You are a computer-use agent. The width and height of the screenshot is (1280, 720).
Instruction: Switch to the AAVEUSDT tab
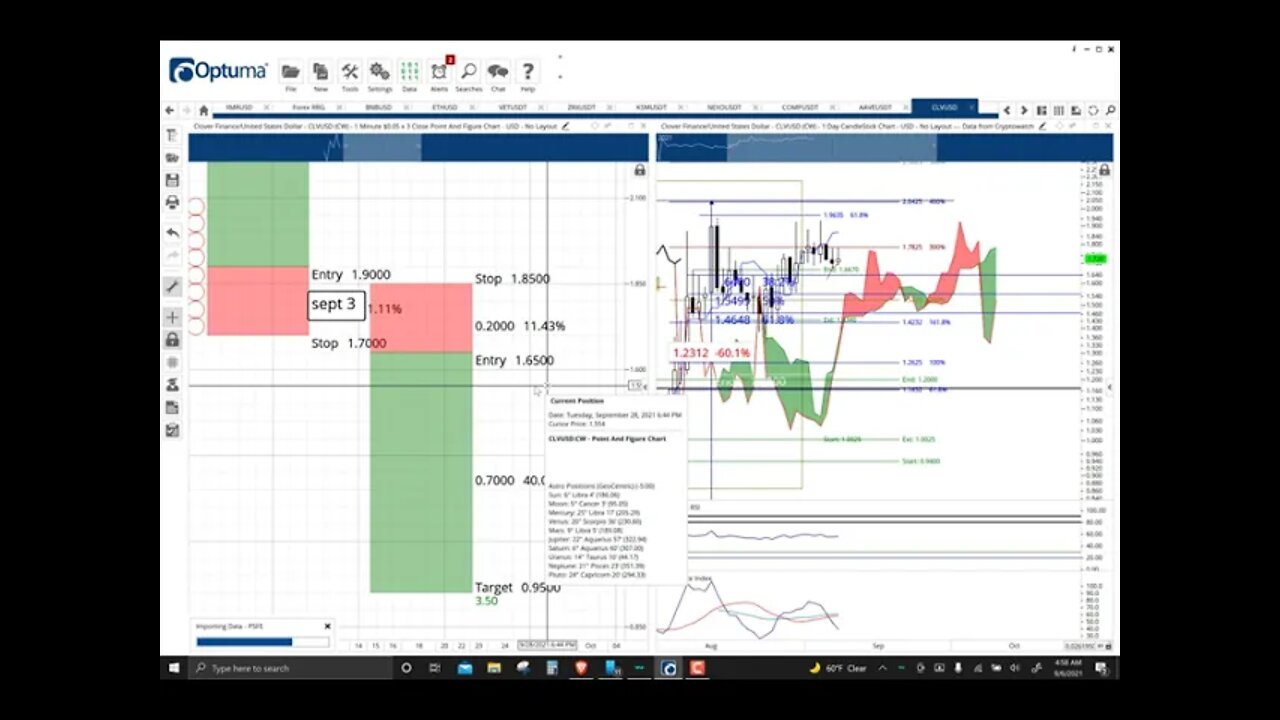click(x=874, y=107)
